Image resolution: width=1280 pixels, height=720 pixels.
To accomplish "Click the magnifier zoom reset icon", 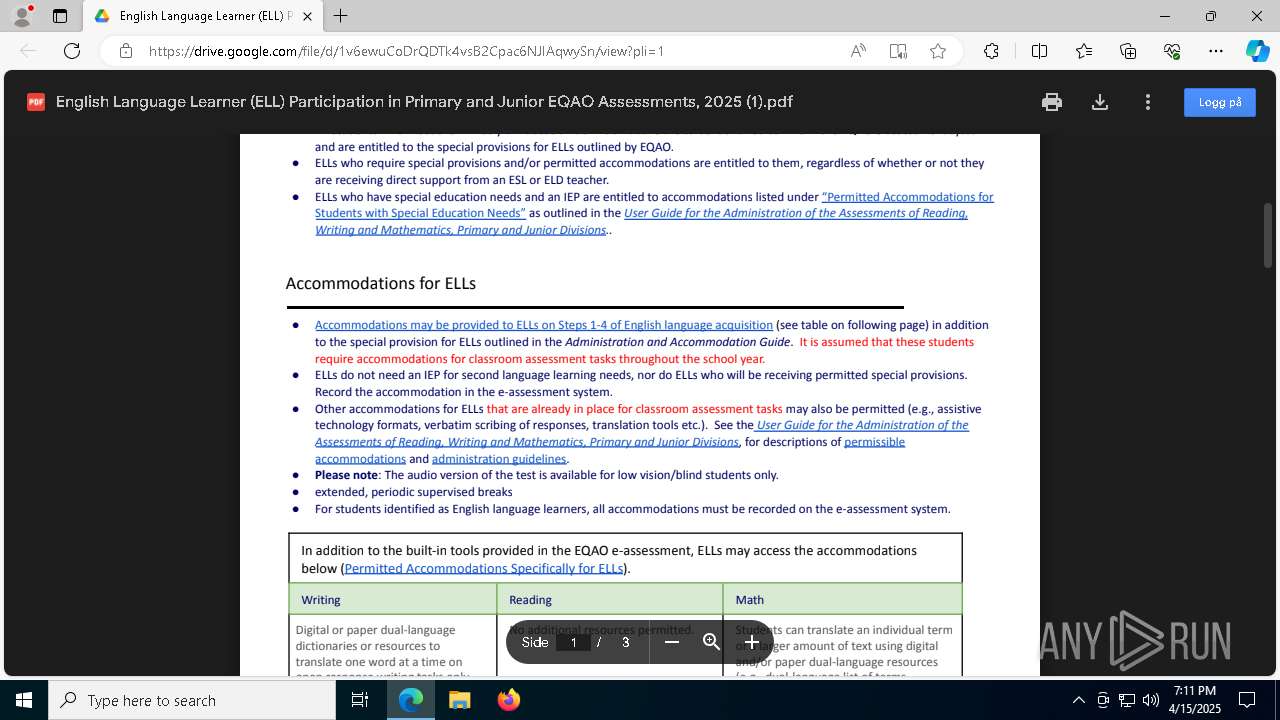I will coord(711,642).
